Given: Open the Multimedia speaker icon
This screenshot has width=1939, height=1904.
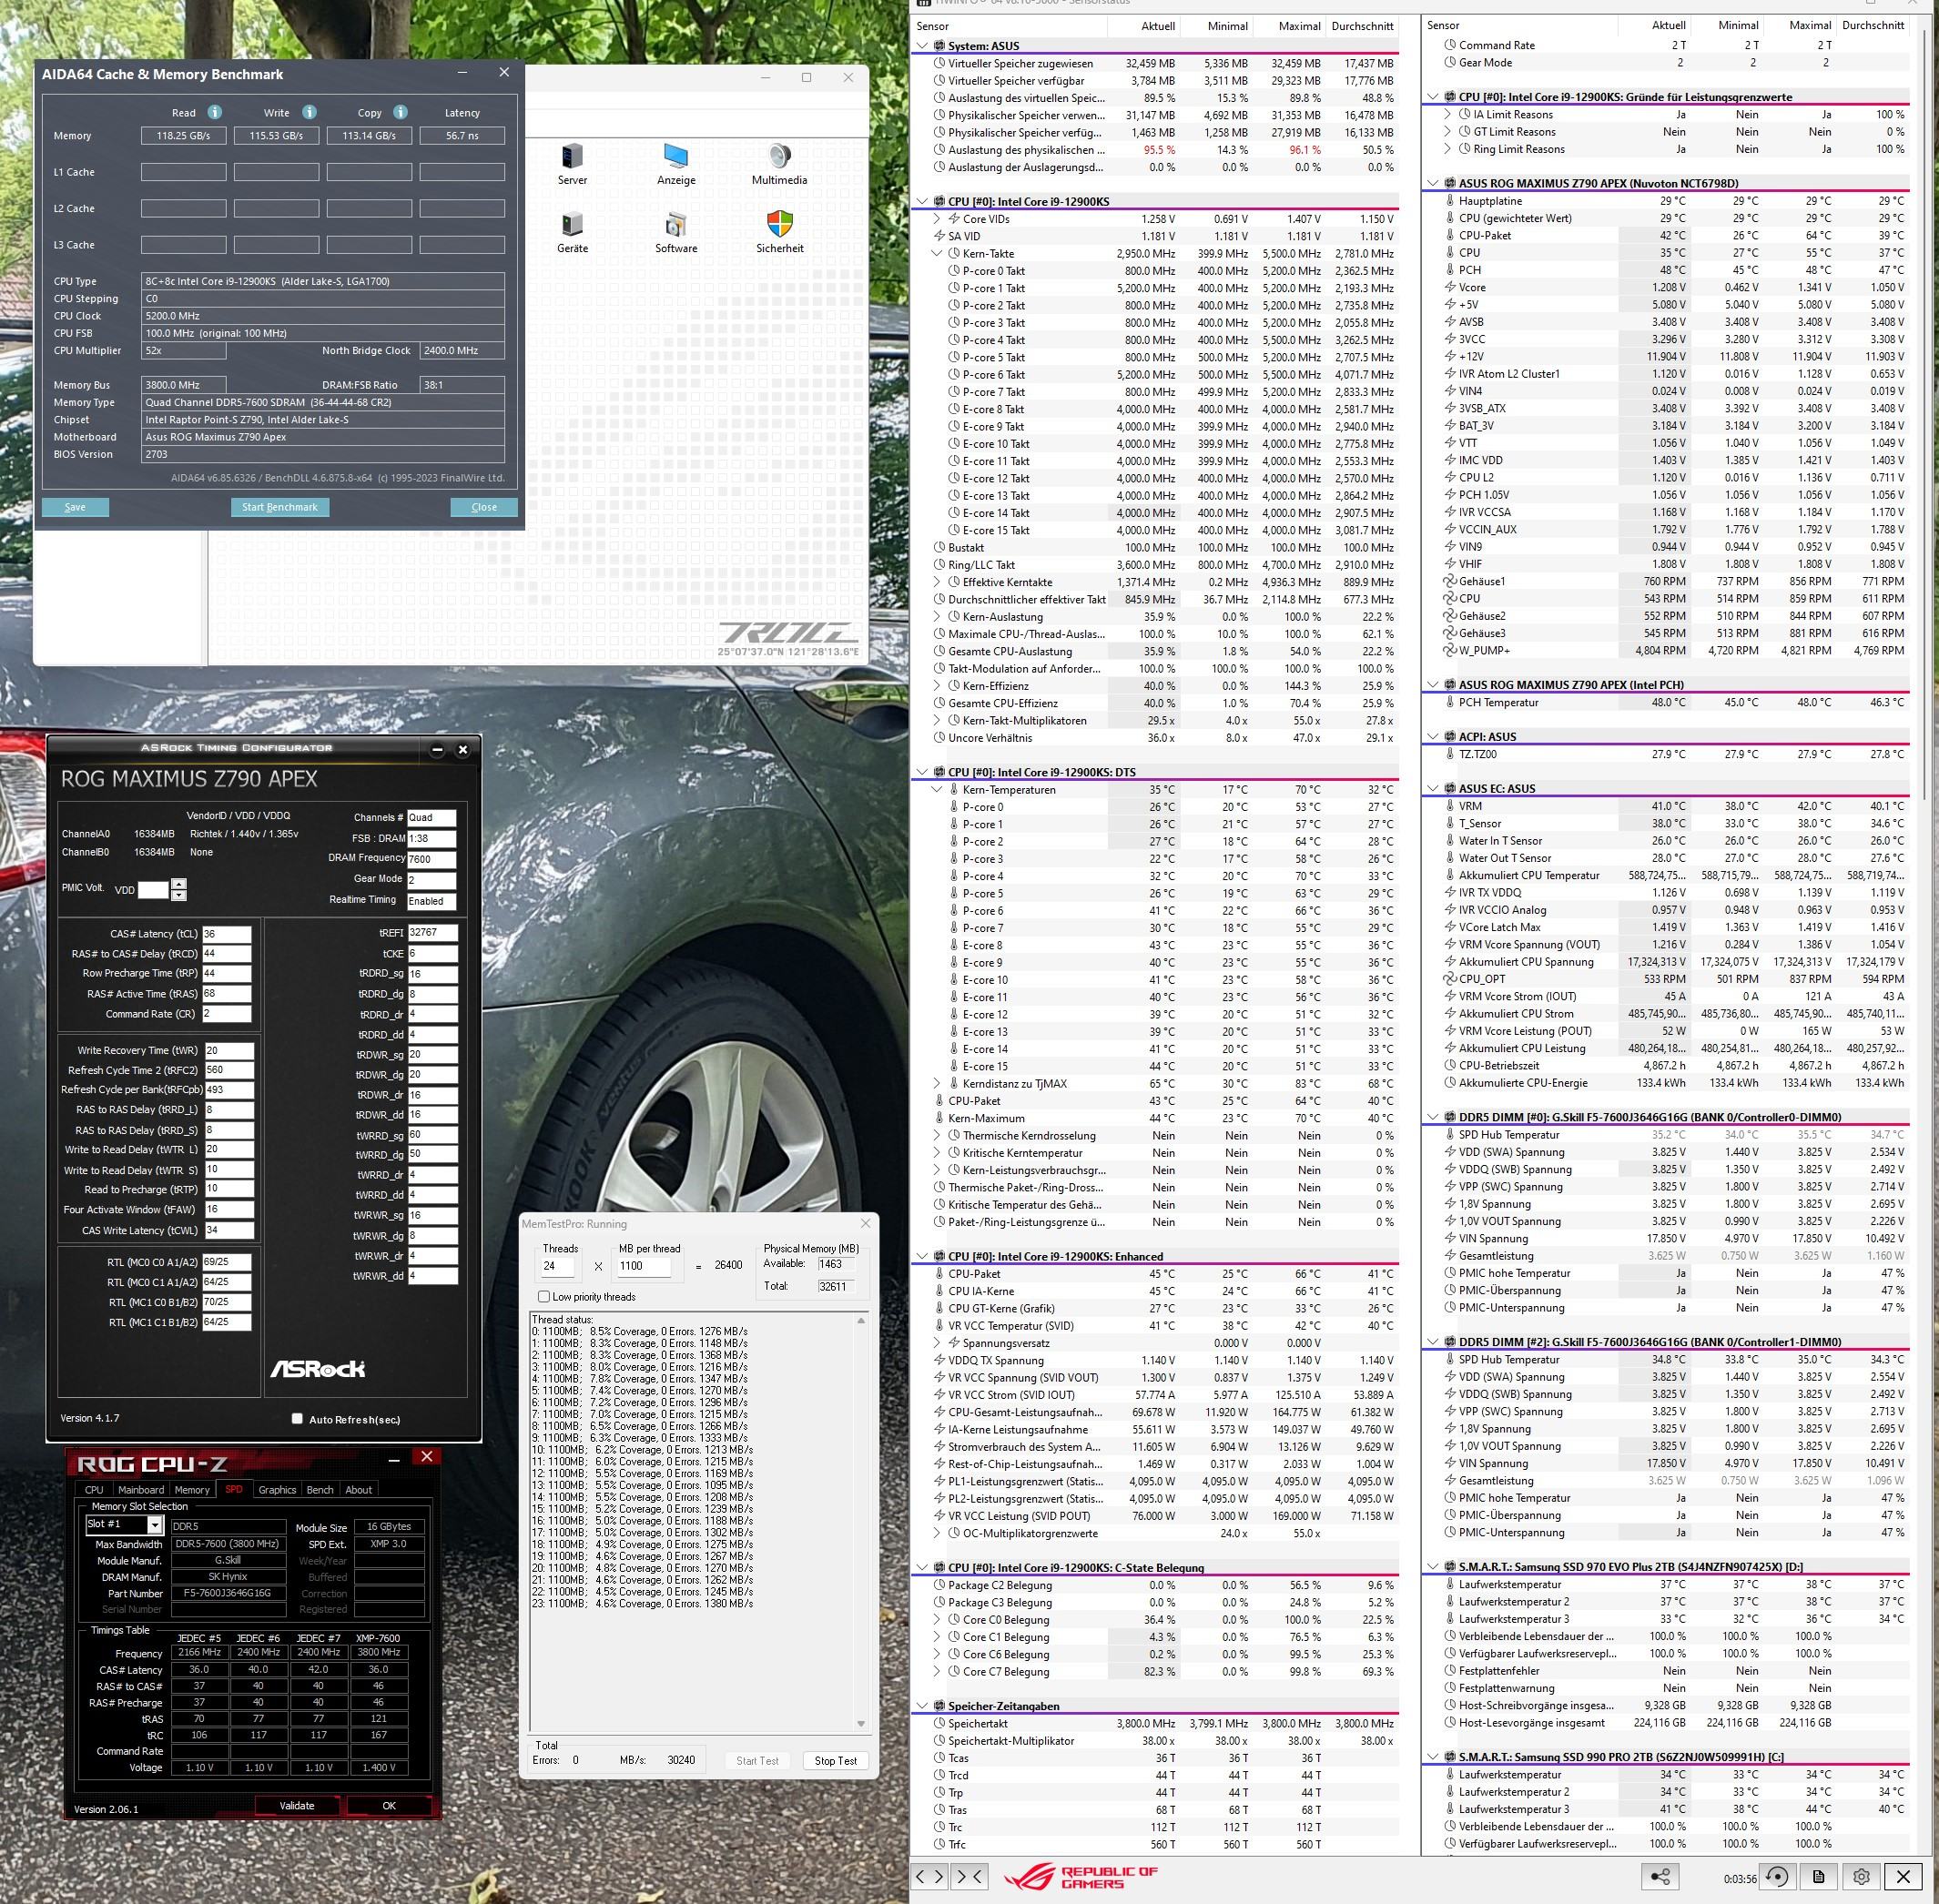Looking at the screenshot, I should coord(779,157).
